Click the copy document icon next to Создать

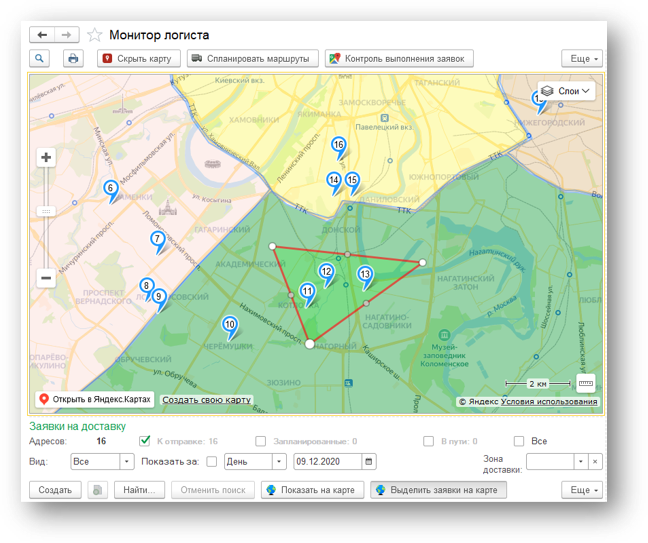pyautogui.click(x=98, y=490)
